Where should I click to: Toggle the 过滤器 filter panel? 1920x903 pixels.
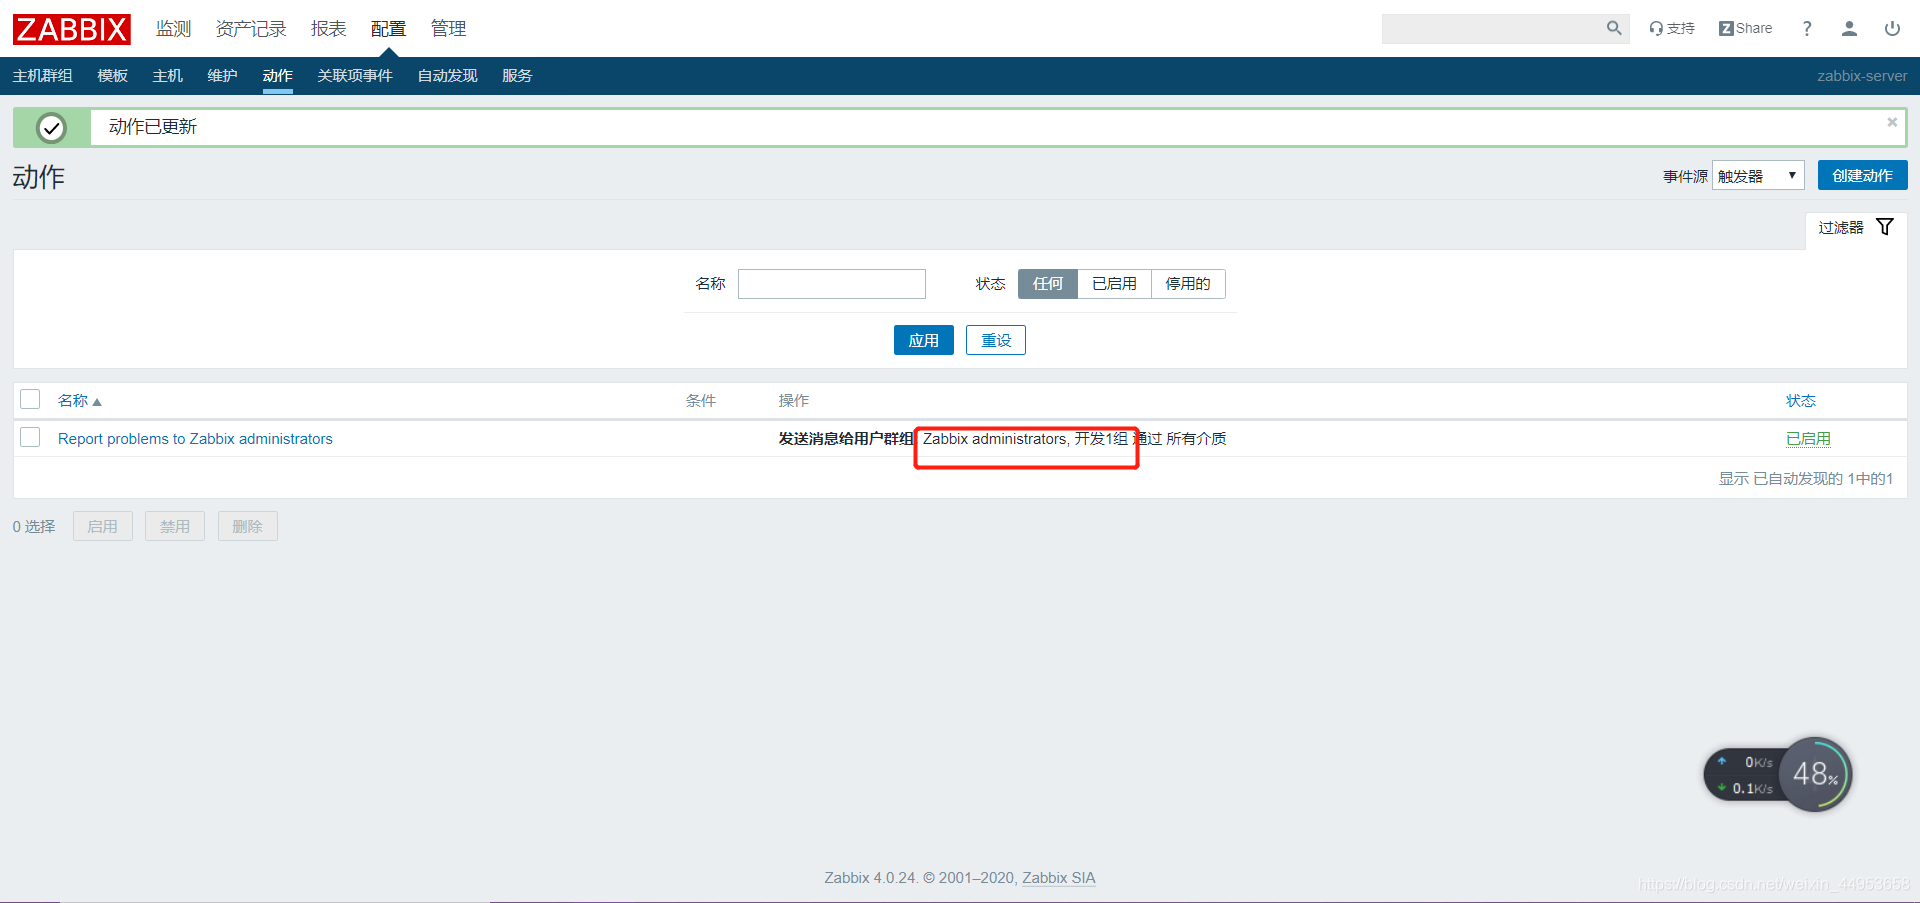(1856, 228)
